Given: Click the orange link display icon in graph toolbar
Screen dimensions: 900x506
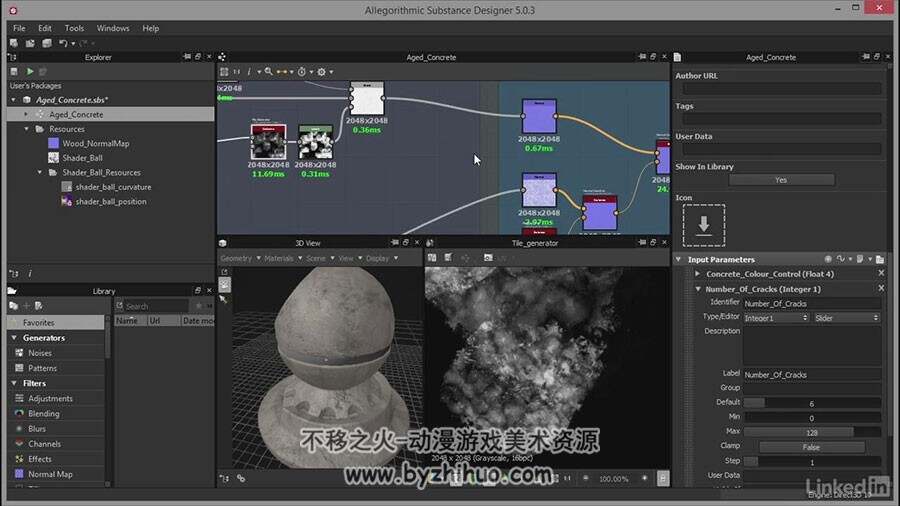Looking at the screenshot, I should 282,72.
